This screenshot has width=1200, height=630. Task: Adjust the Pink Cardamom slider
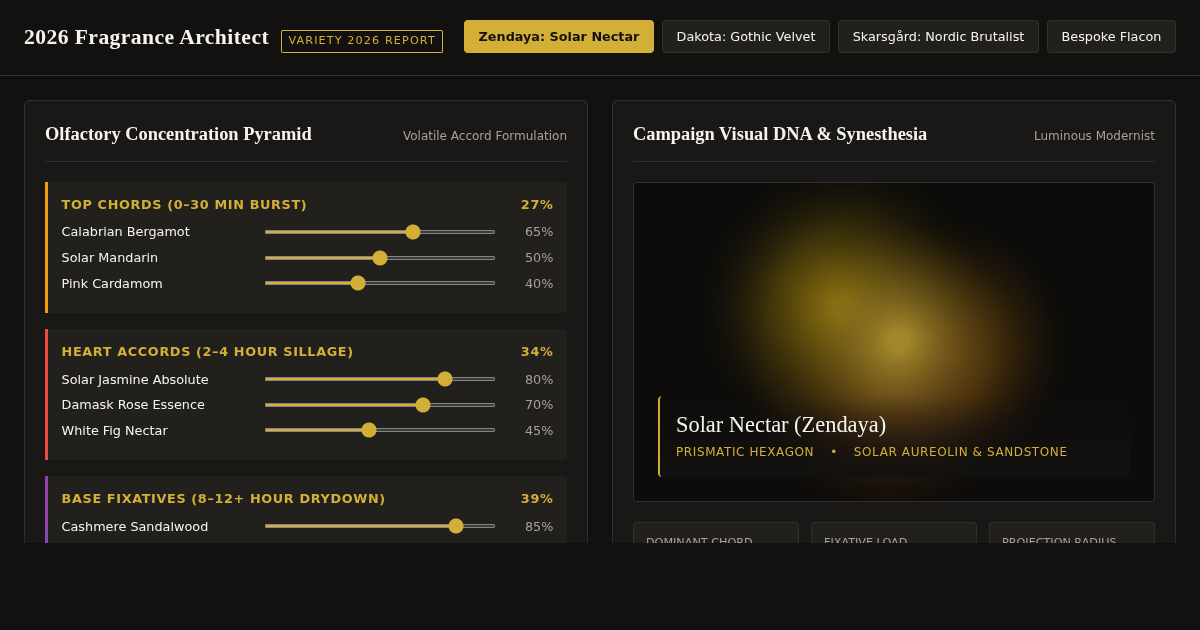380,283
